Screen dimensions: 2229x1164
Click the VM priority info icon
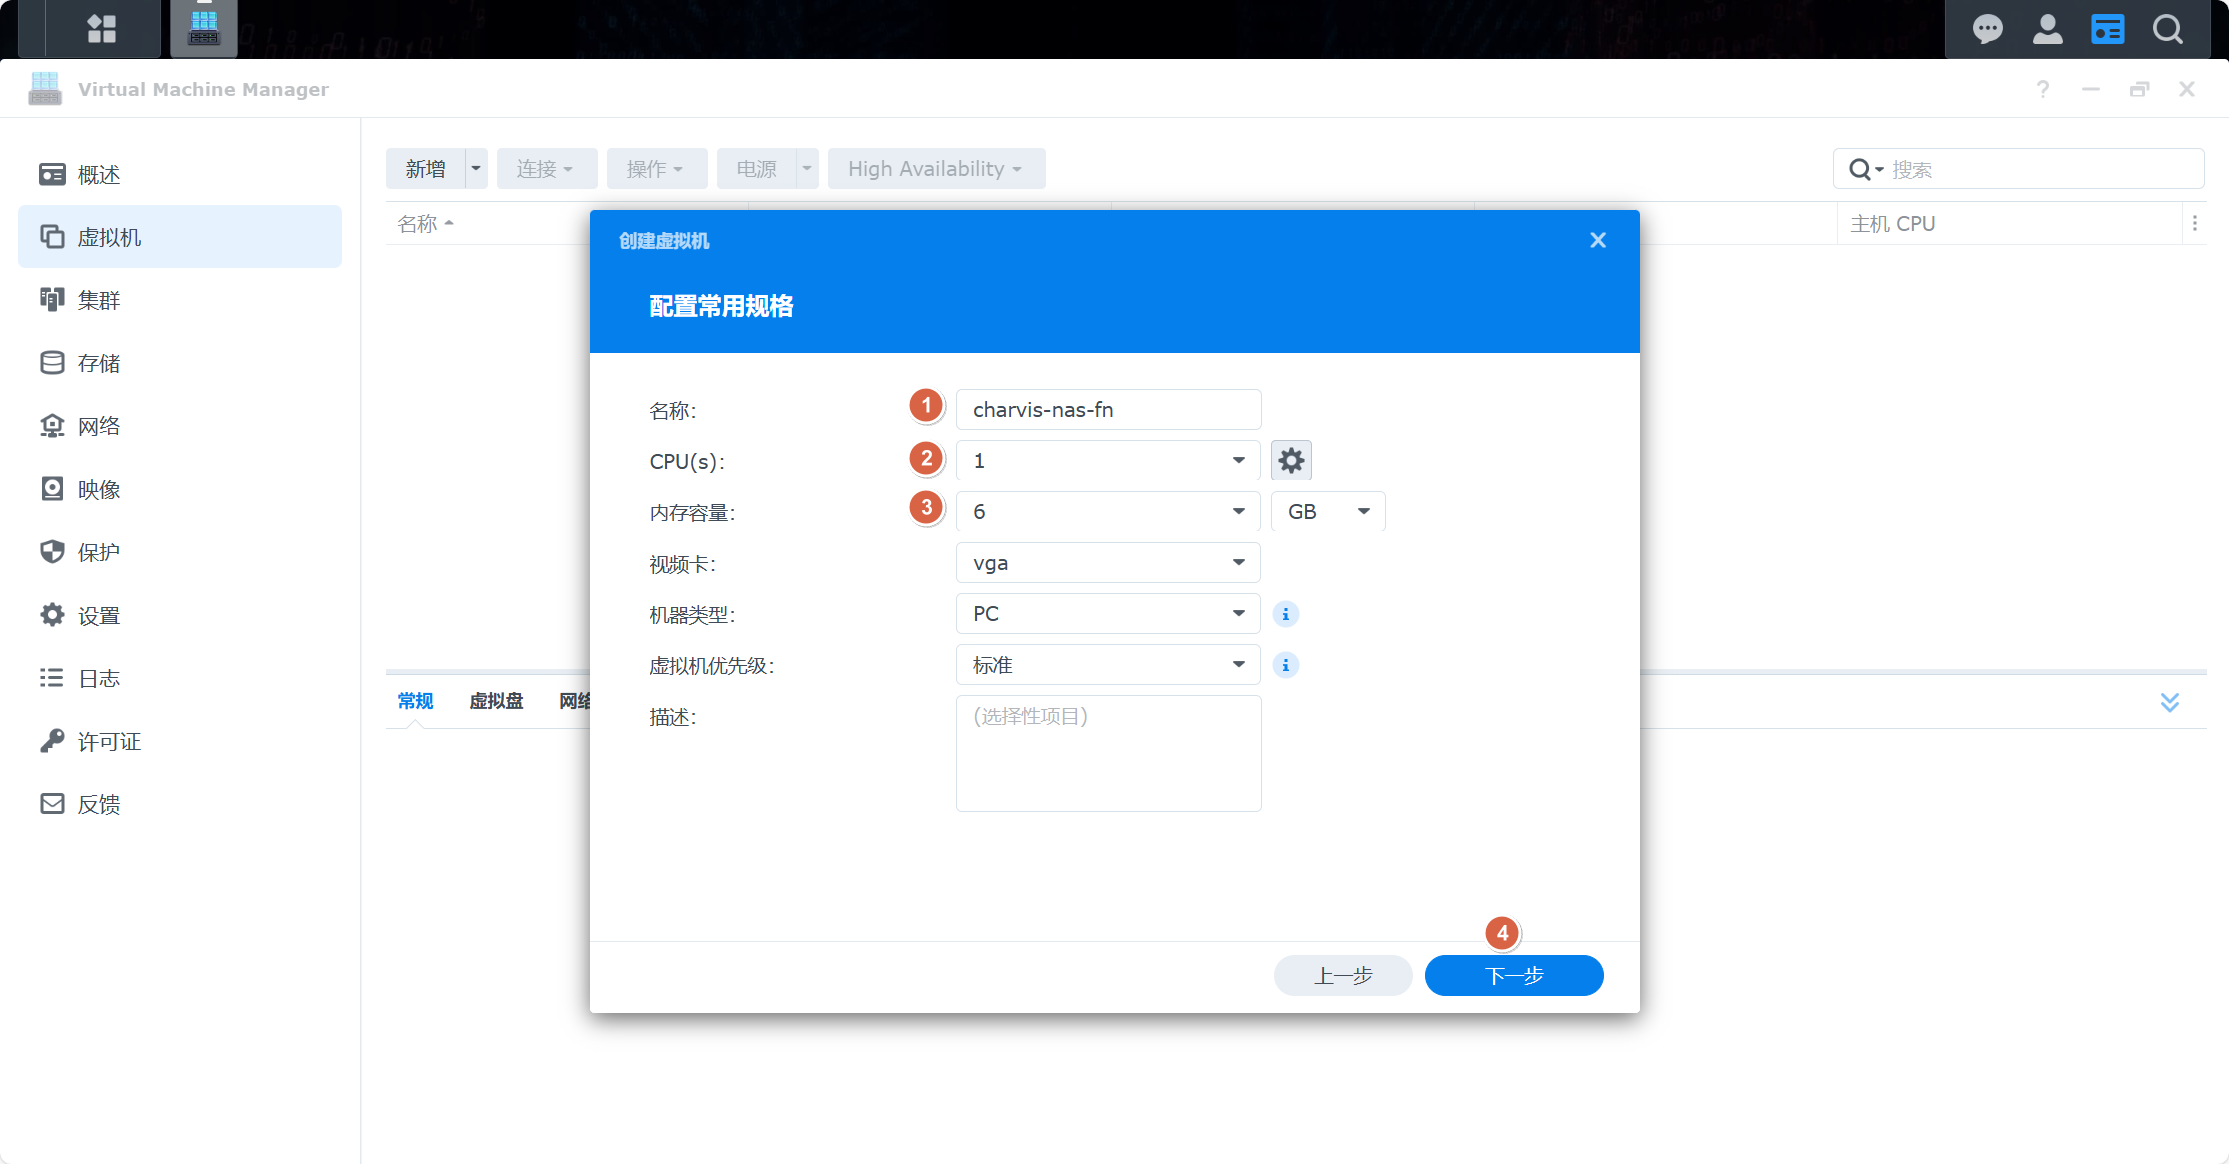pos(1286,665)
